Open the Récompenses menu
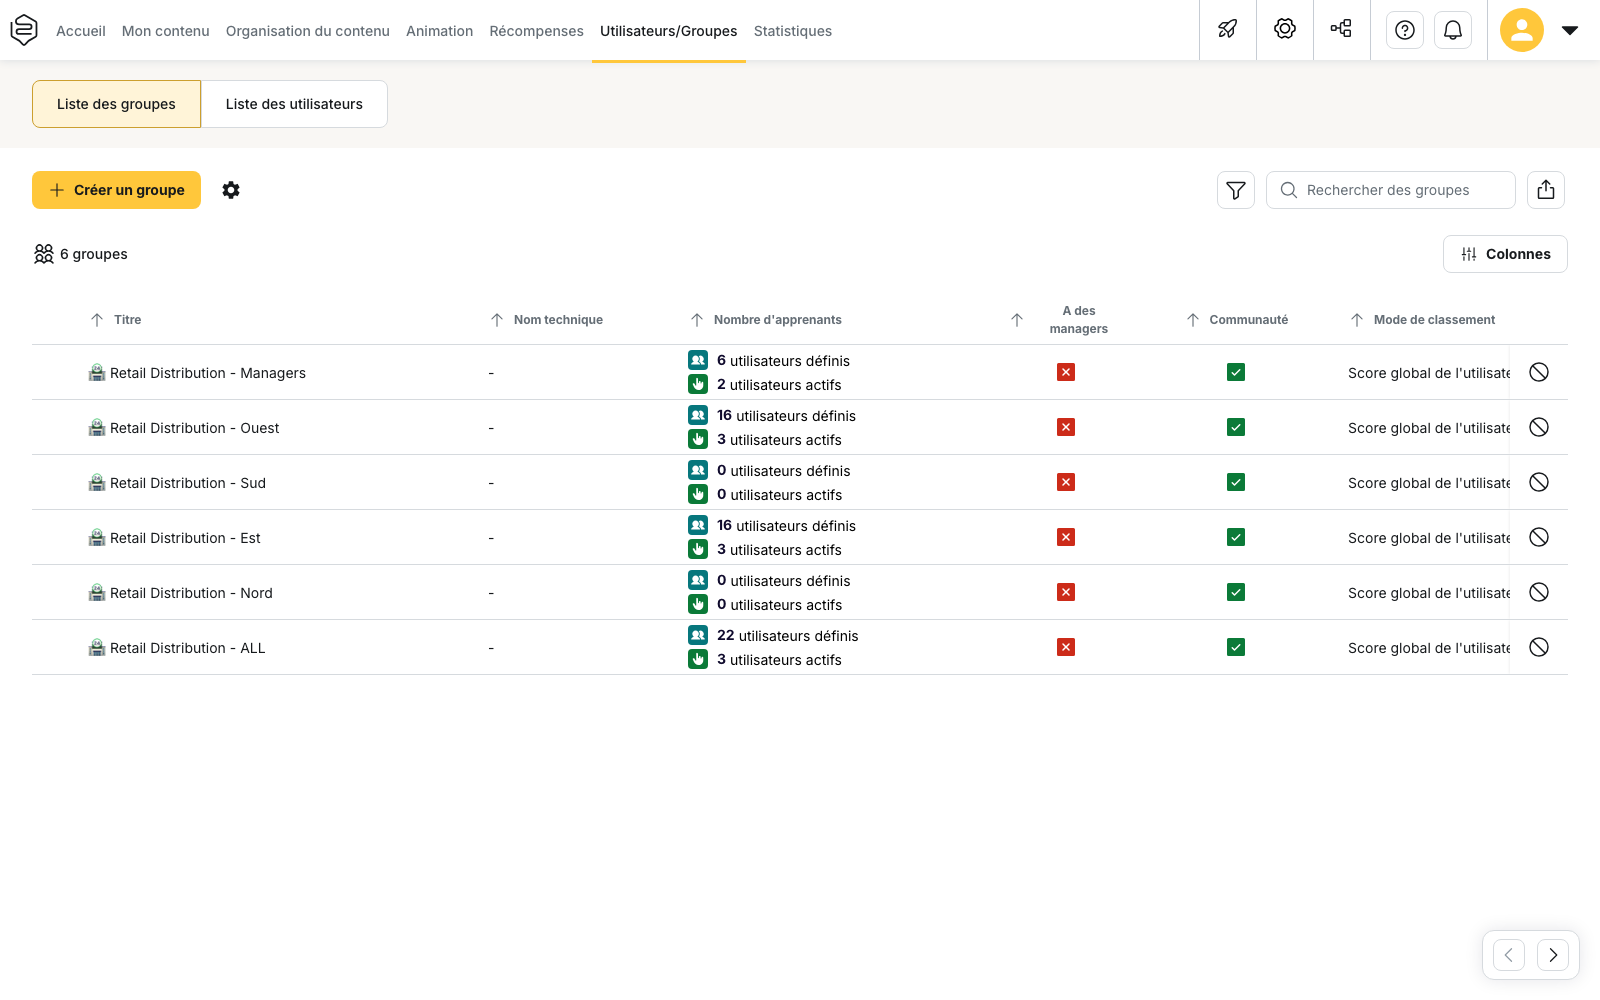 point(536,31)
